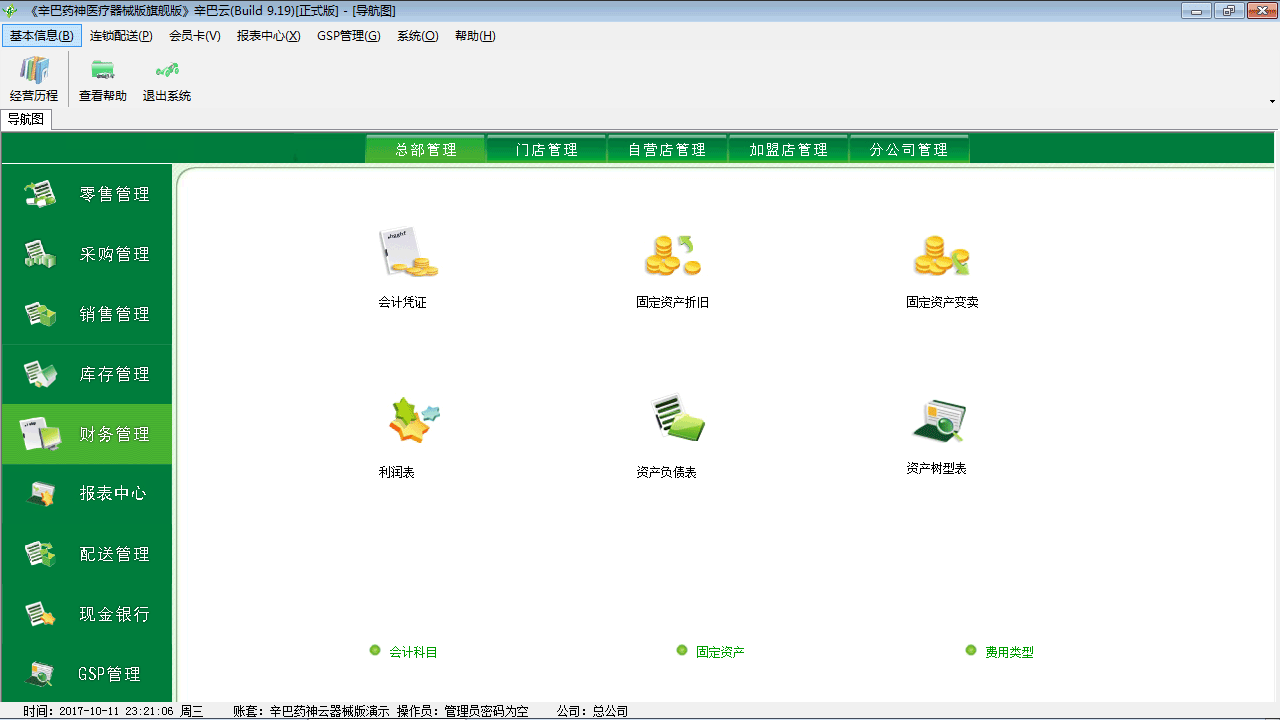1280x720 pixels.
Task: Click the 财务管理 sidebar icon
Action: click(x=41, y=434)
